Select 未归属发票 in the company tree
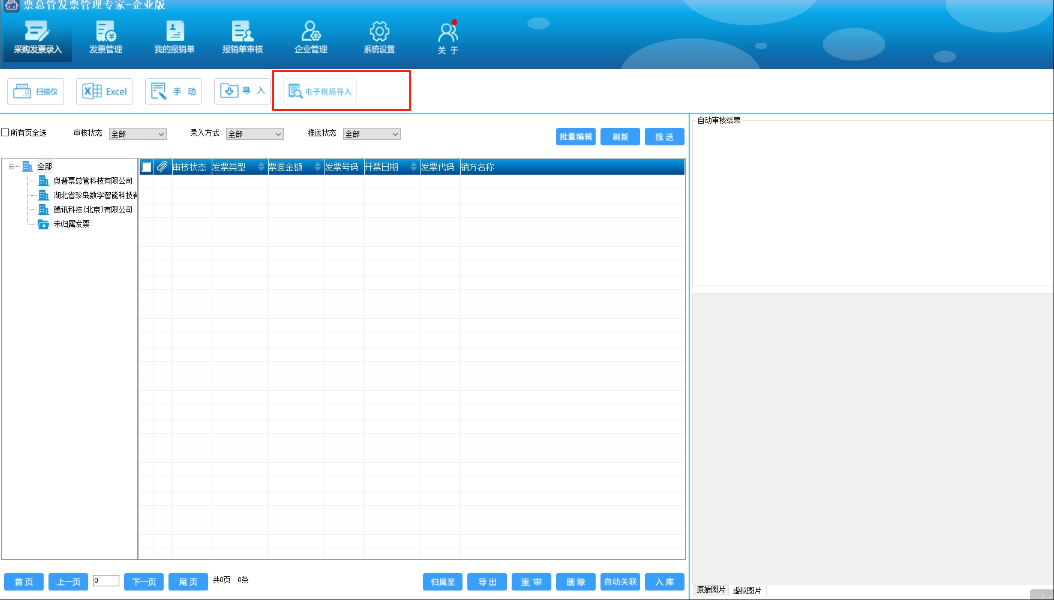Screen dimensions: 1054x600 click(64, 224)
